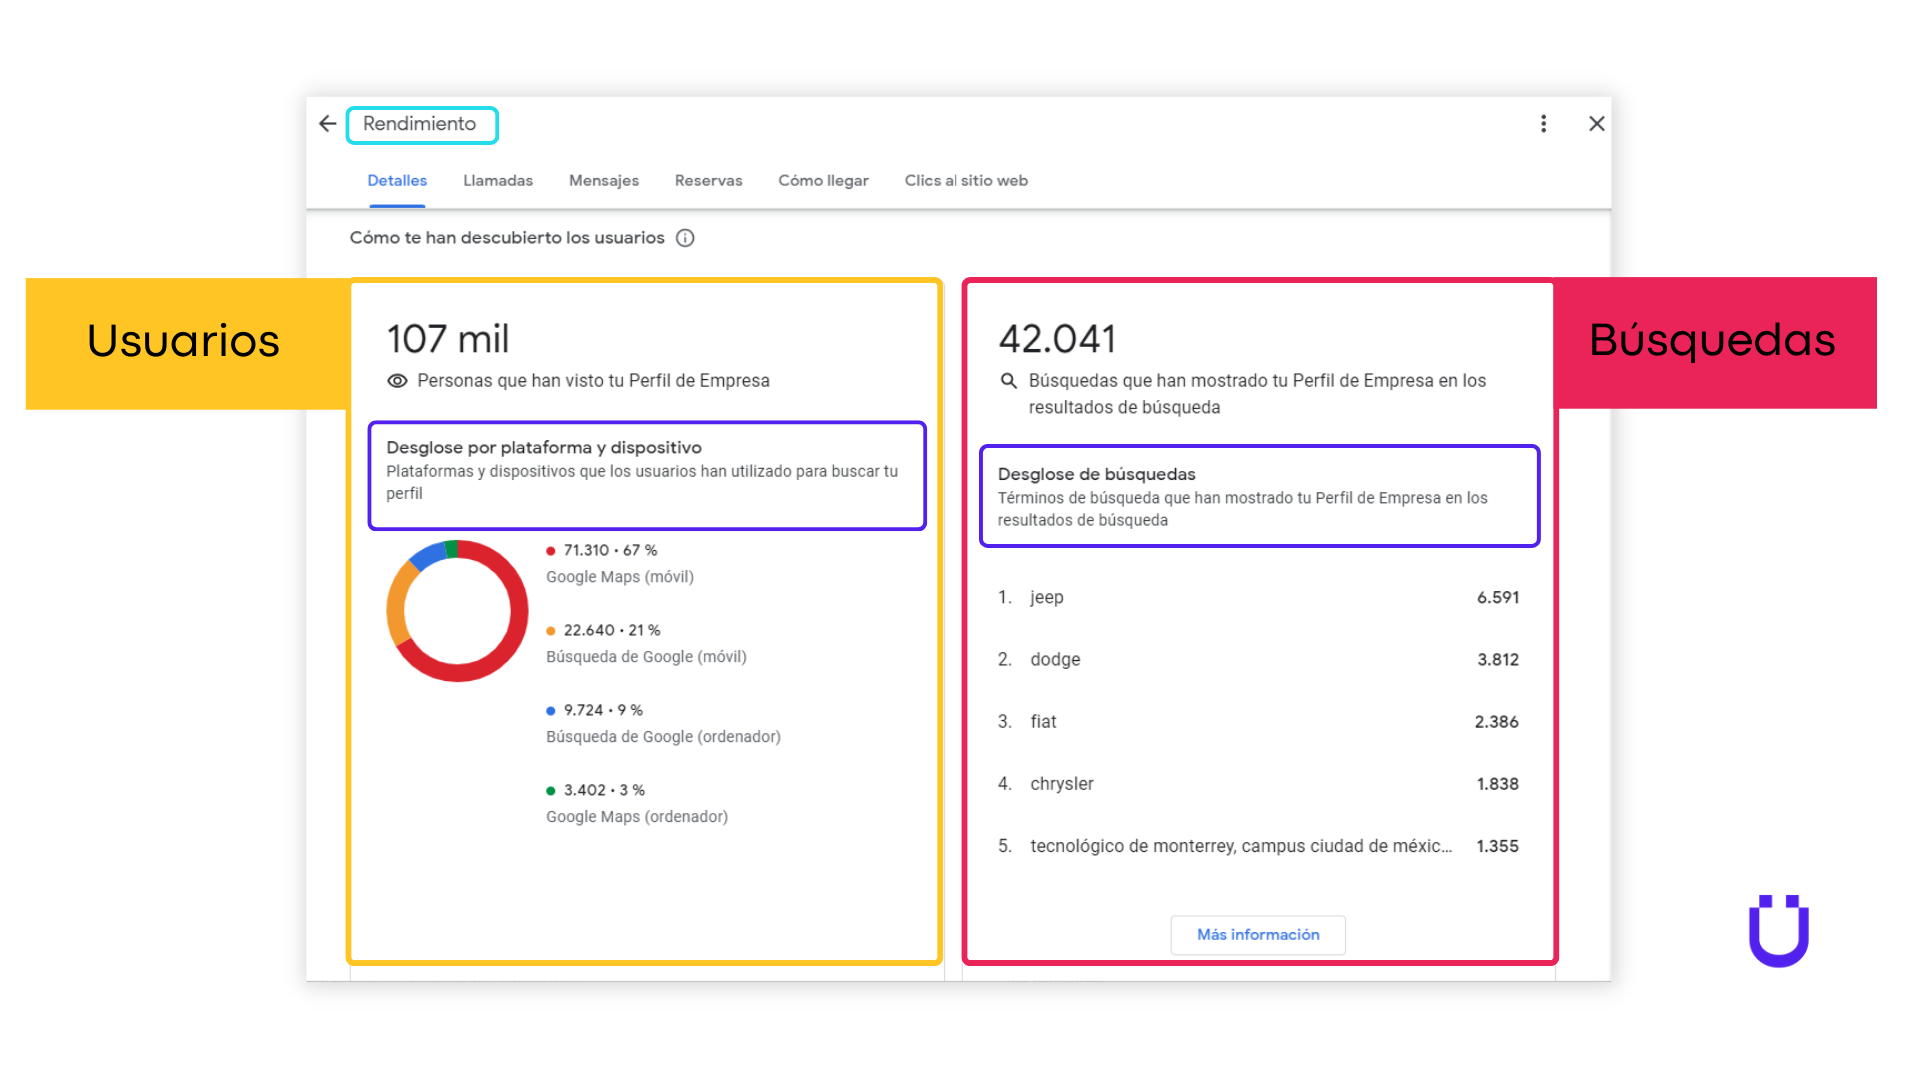
Task: Open the three-dot overflow menu
Action: pos(1543,123)
